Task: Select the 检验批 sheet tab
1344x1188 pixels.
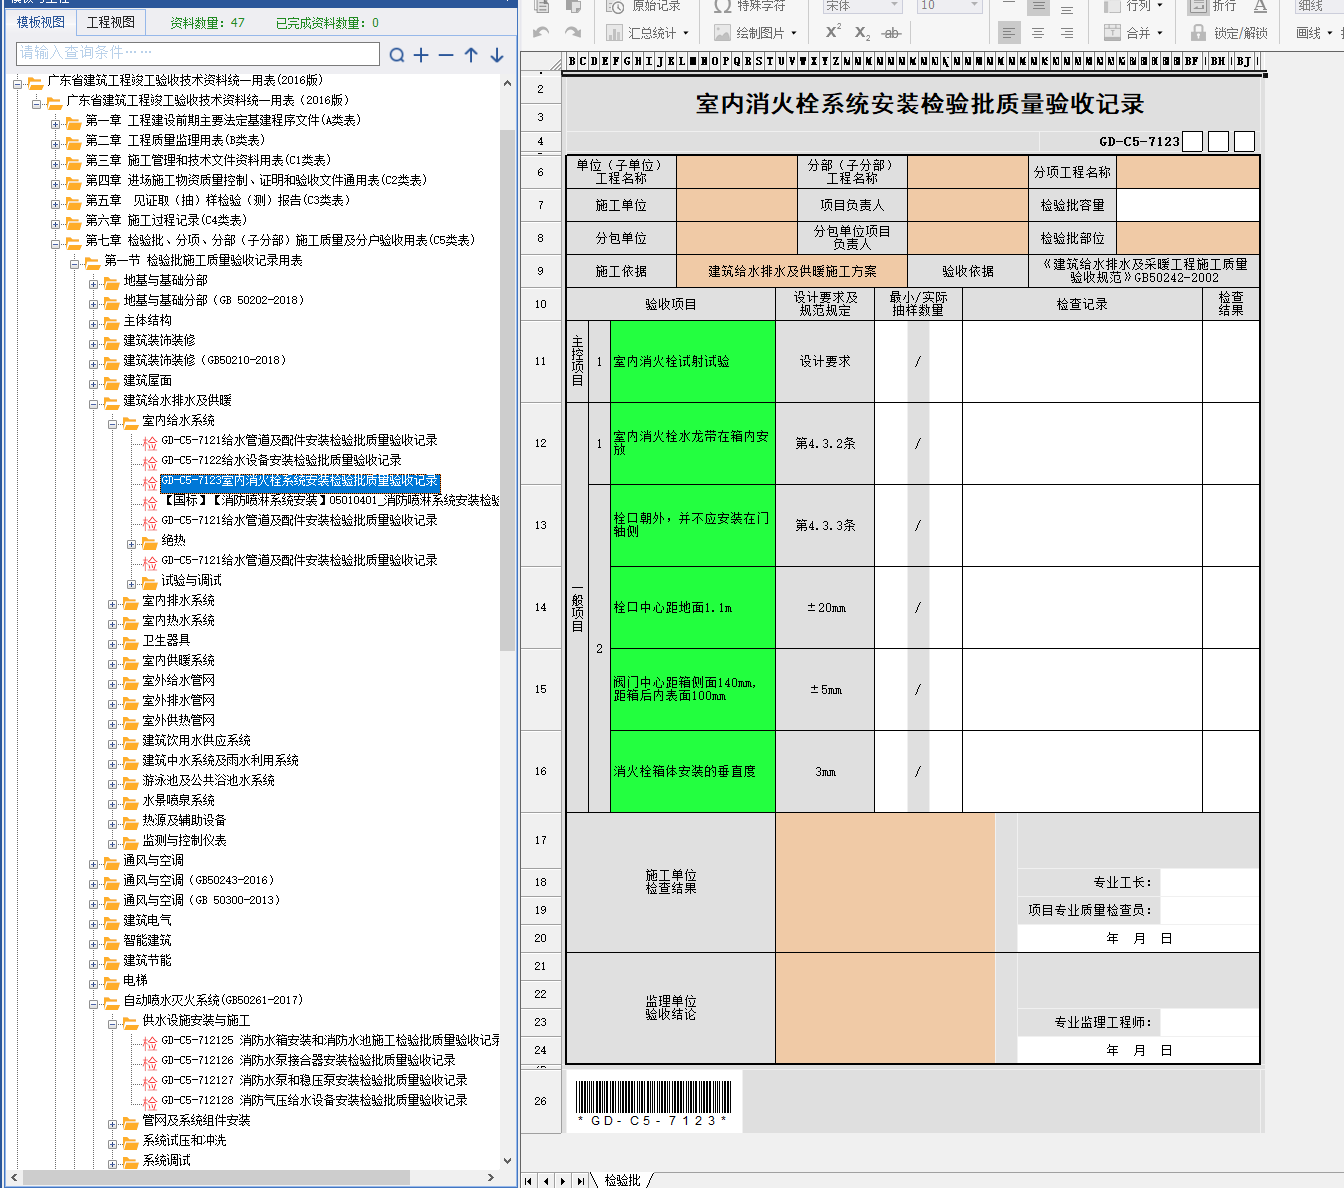Action: pos(622,1181)
